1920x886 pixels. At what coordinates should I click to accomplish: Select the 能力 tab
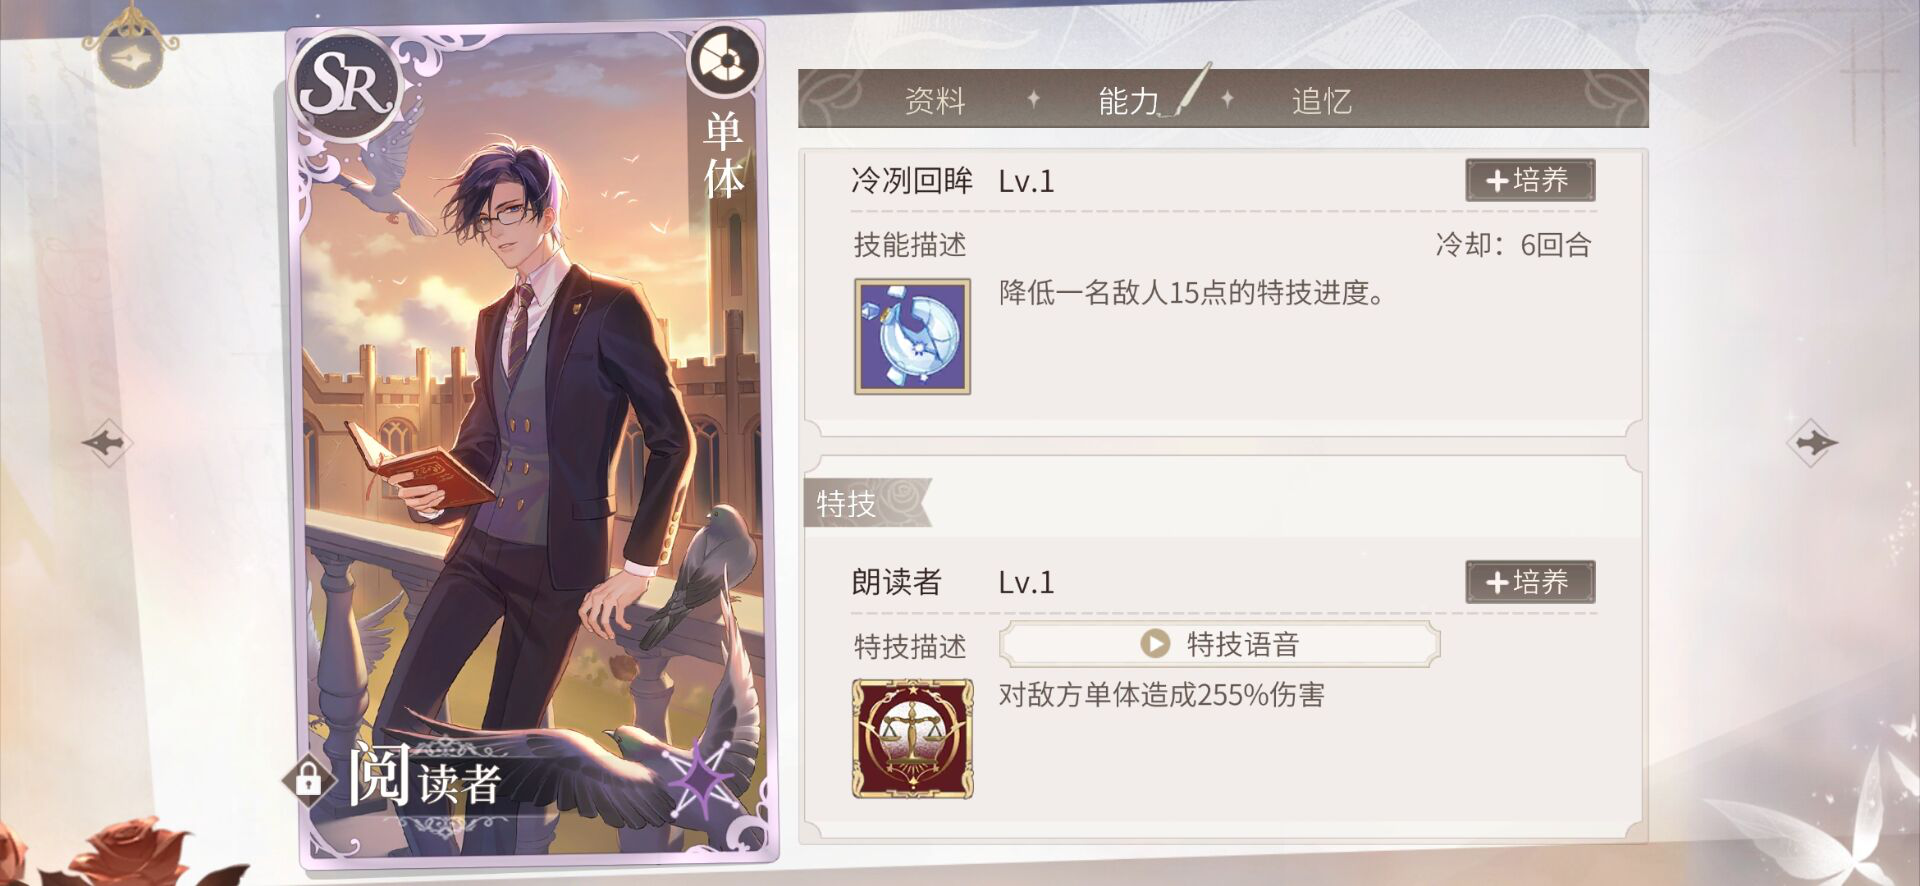(1129, 100)
